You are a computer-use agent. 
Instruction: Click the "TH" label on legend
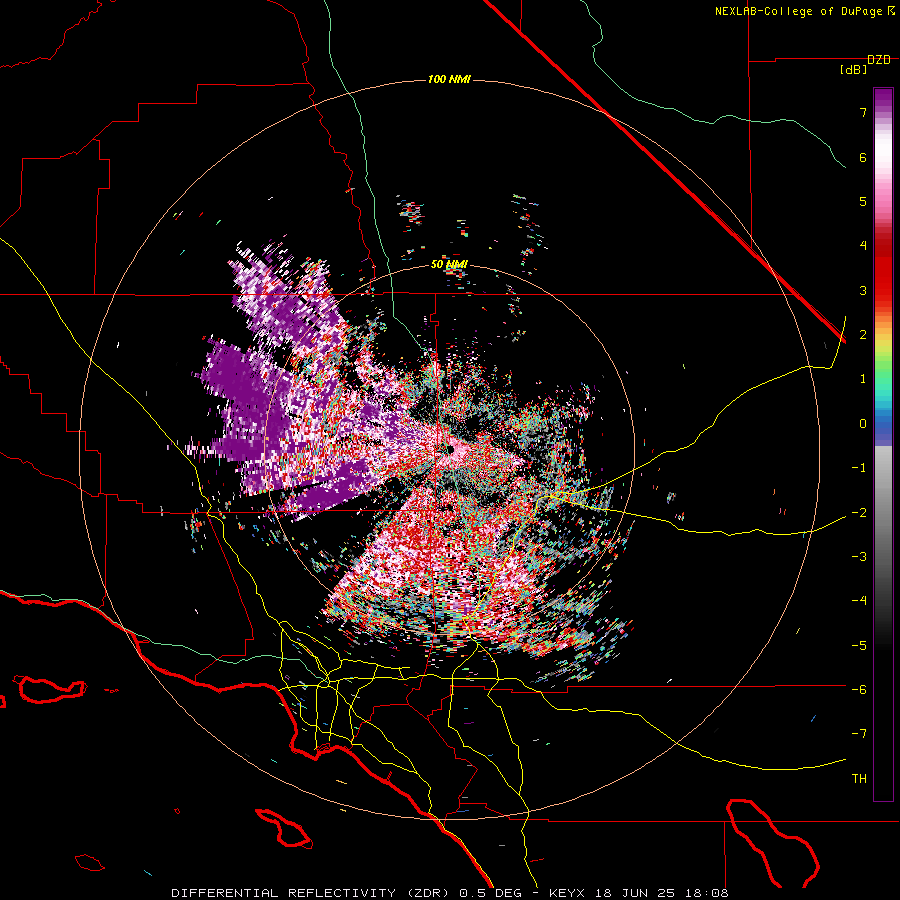tap(859, 779)
